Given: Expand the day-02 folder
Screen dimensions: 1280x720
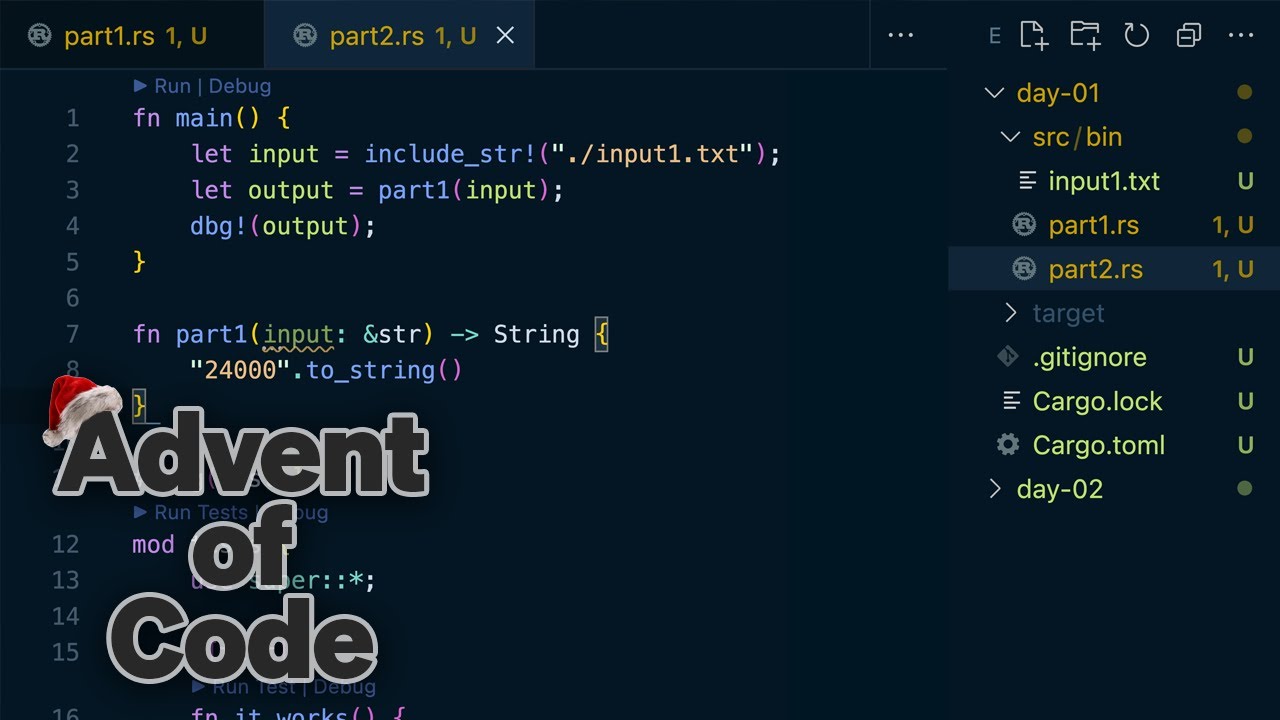Looking at the screenshot, I should [994, 489].
